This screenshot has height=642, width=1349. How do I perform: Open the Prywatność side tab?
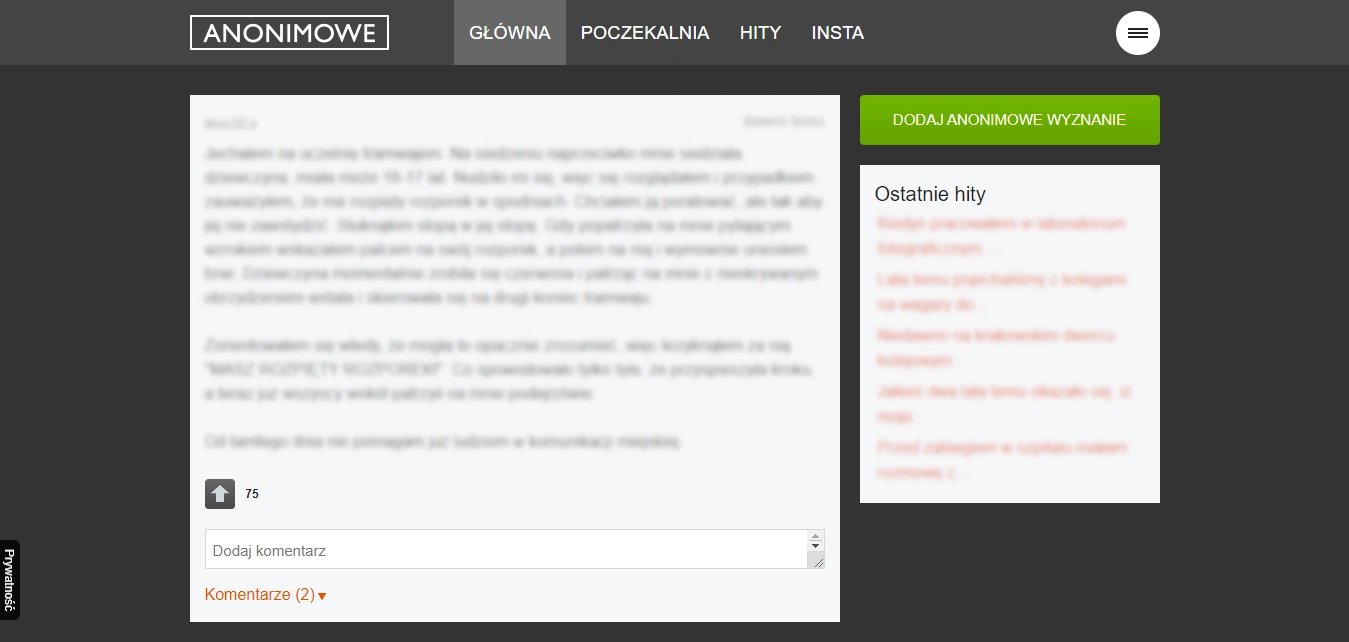pos(9,580)
